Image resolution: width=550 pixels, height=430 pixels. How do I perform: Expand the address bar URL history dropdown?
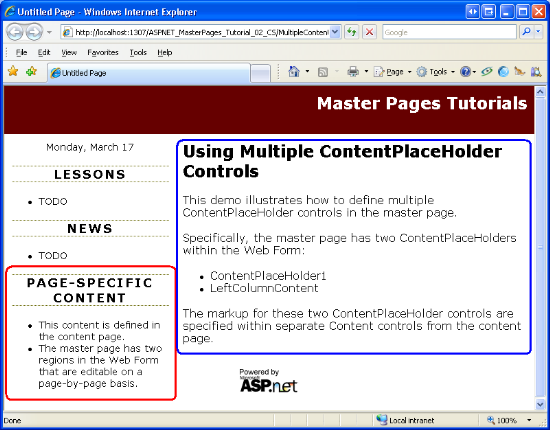pos(335,32)
